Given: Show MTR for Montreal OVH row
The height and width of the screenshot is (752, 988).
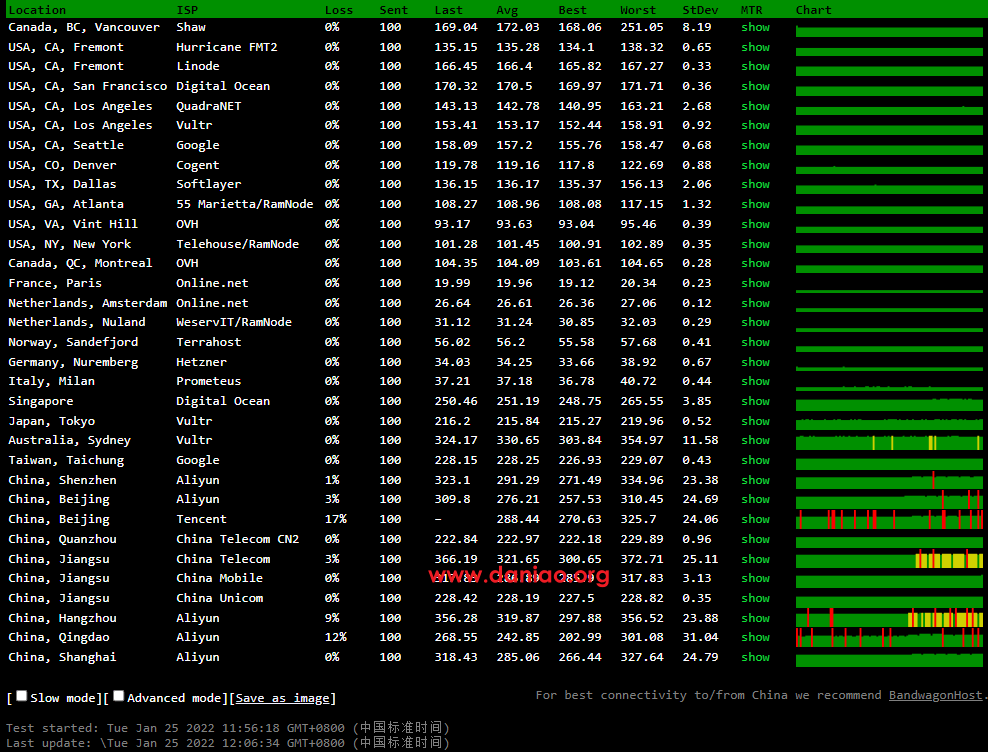Looking at the screenshot, I should point(755,263).
